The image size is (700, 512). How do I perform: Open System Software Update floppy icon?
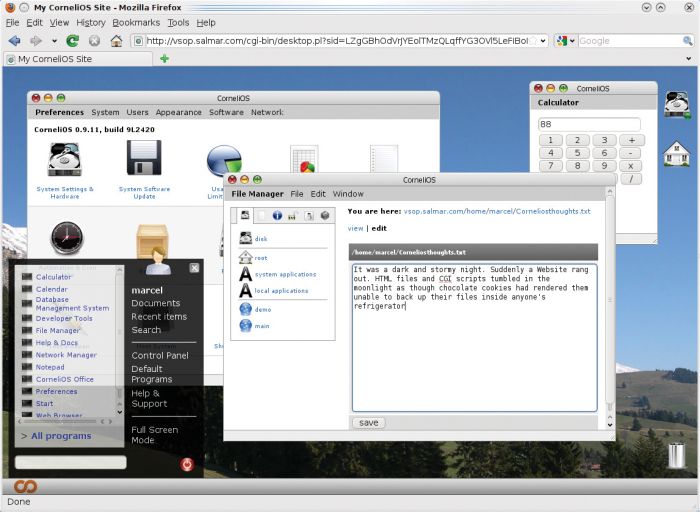[x=144, y=158]
